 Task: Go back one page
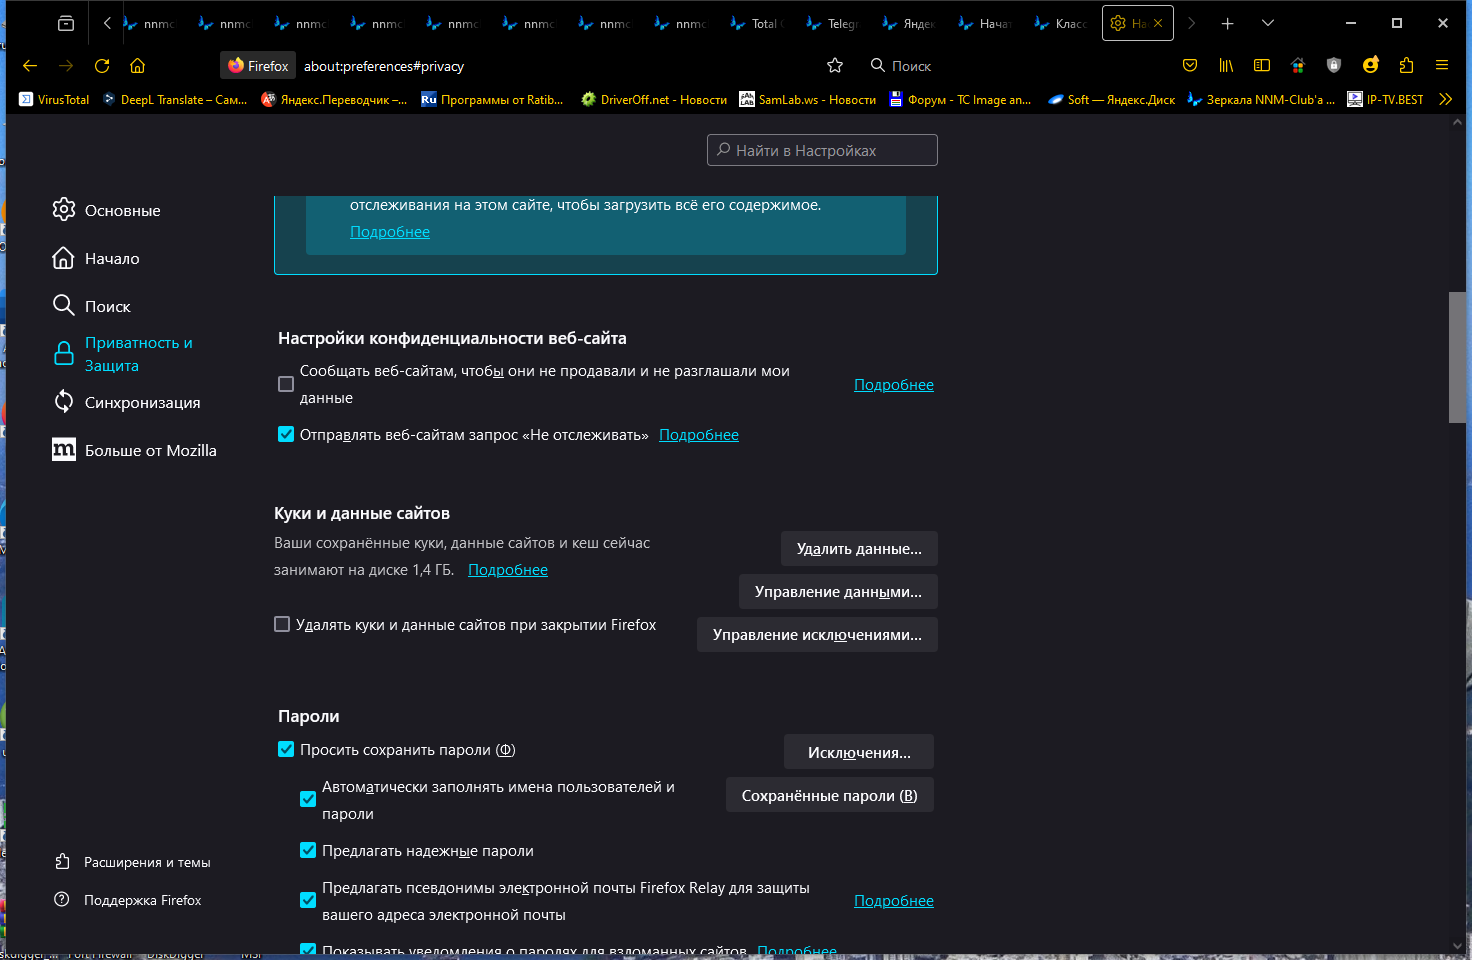click(30, 66)
